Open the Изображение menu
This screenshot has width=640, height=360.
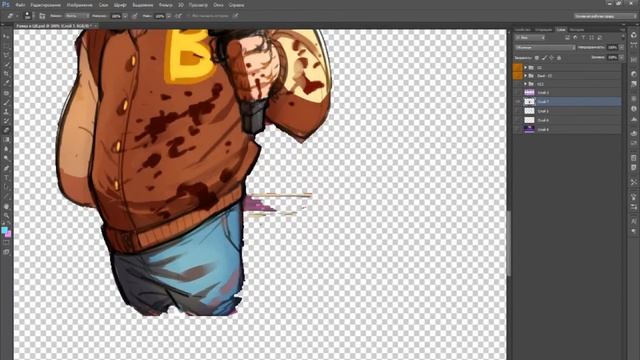coord(80,5)
